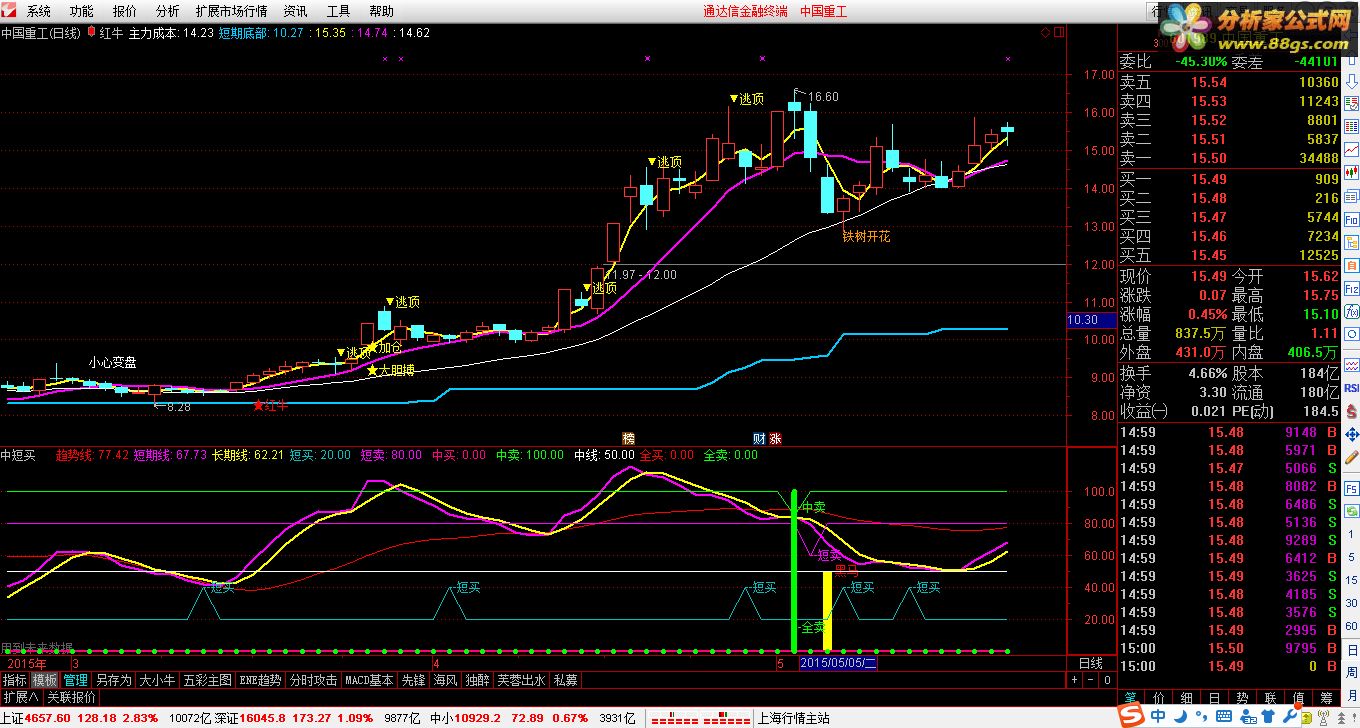Click the colored grid sidebar icon

pyautogui.click(x=1350, y=127)
